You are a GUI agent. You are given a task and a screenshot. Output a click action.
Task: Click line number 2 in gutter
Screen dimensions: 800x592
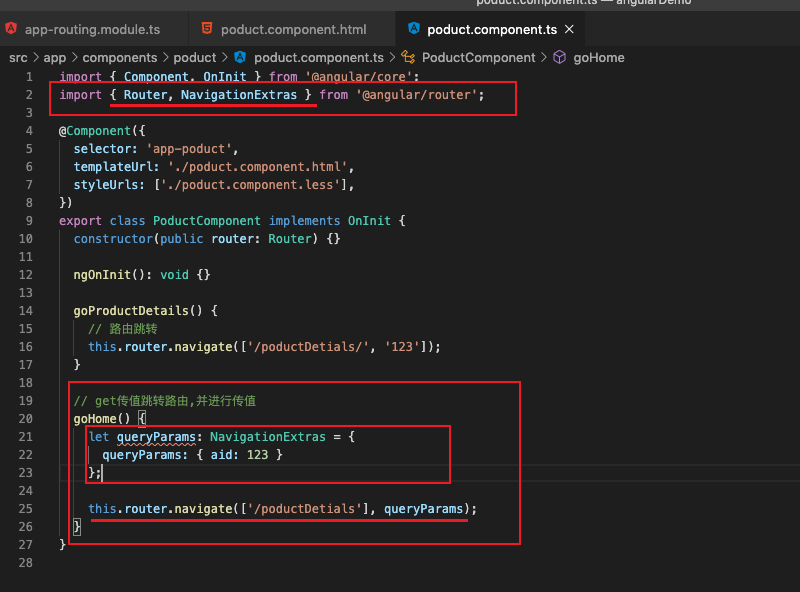[29, 95]
